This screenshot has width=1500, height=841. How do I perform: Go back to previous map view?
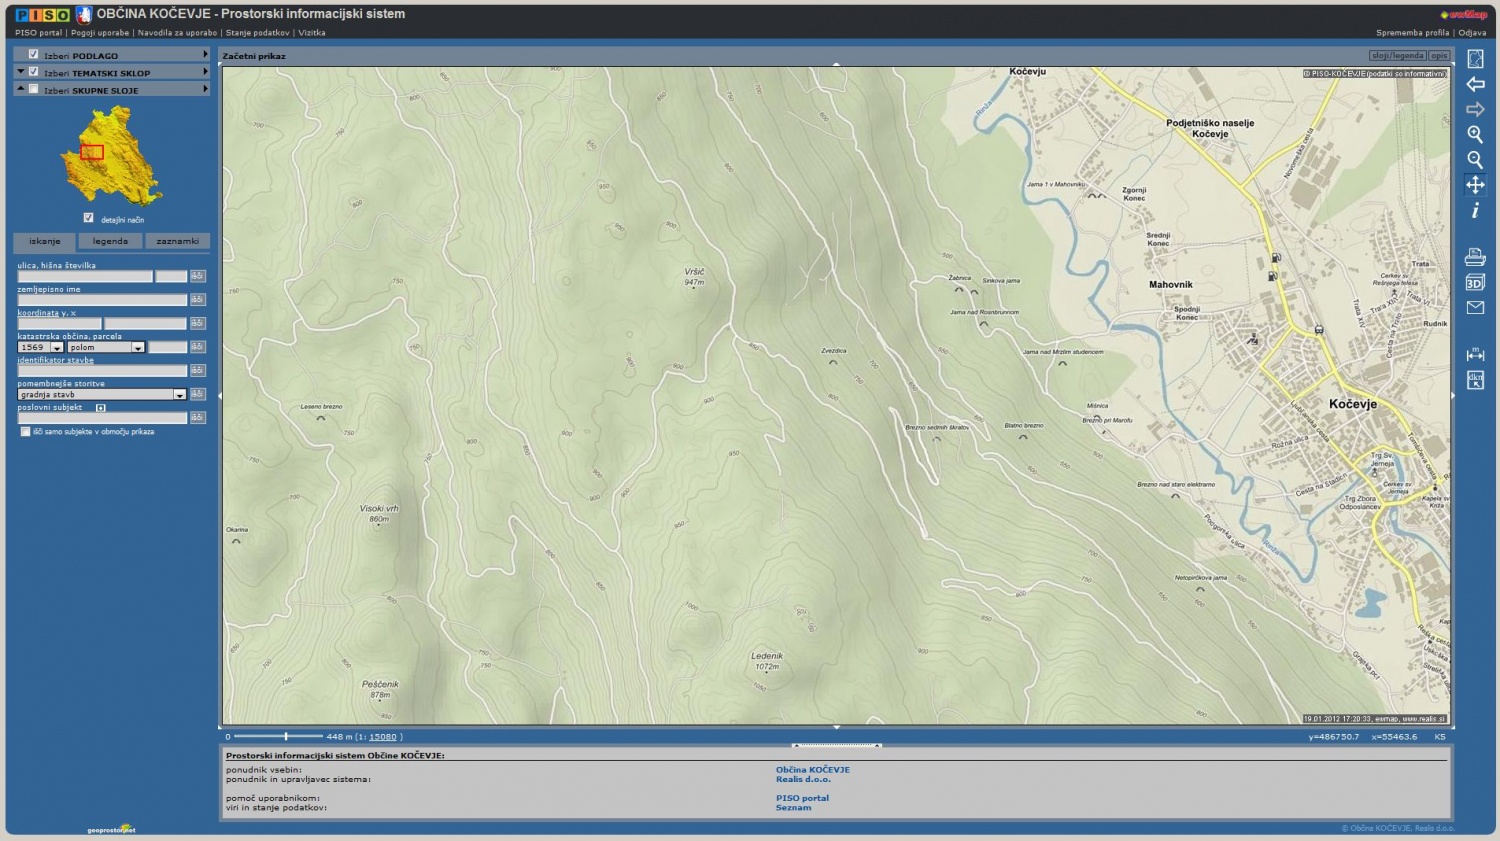click(x=1475, y=84)
